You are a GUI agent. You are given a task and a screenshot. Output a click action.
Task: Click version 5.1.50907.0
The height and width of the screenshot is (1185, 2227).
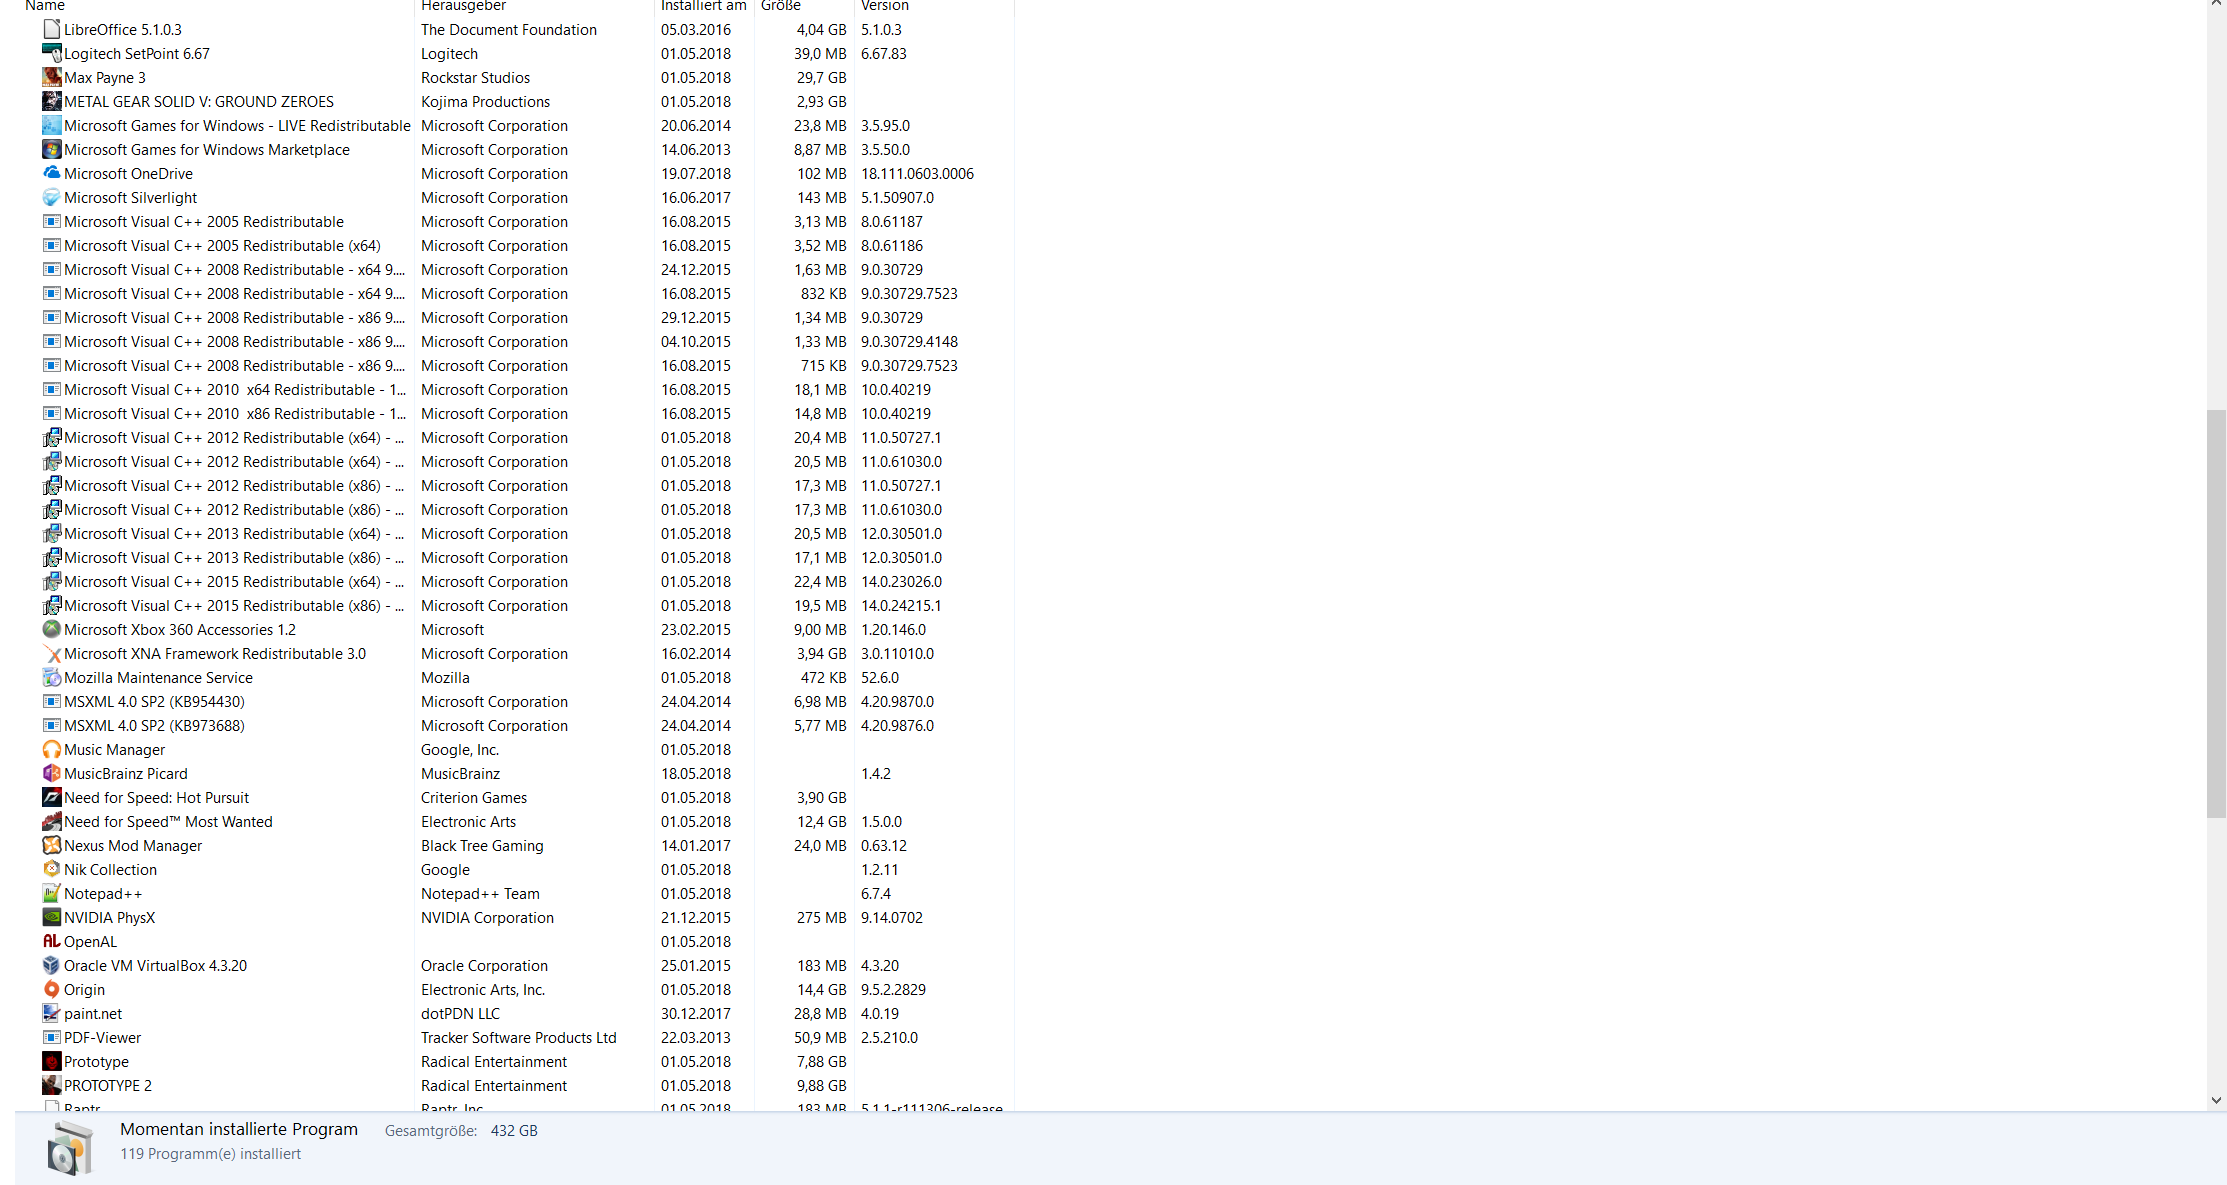(x=897, y=197)
